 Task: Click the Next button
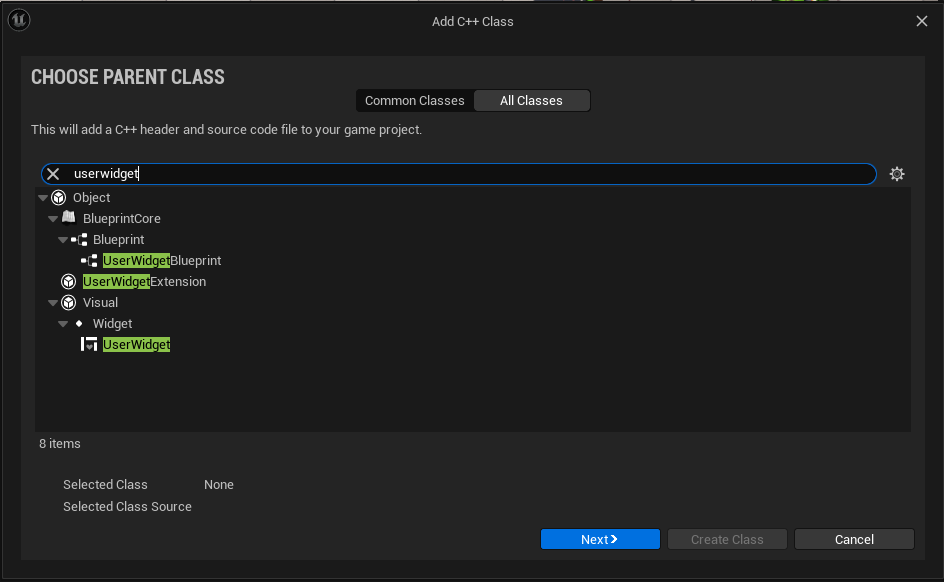pyautogui.click(x=600, y=539)
